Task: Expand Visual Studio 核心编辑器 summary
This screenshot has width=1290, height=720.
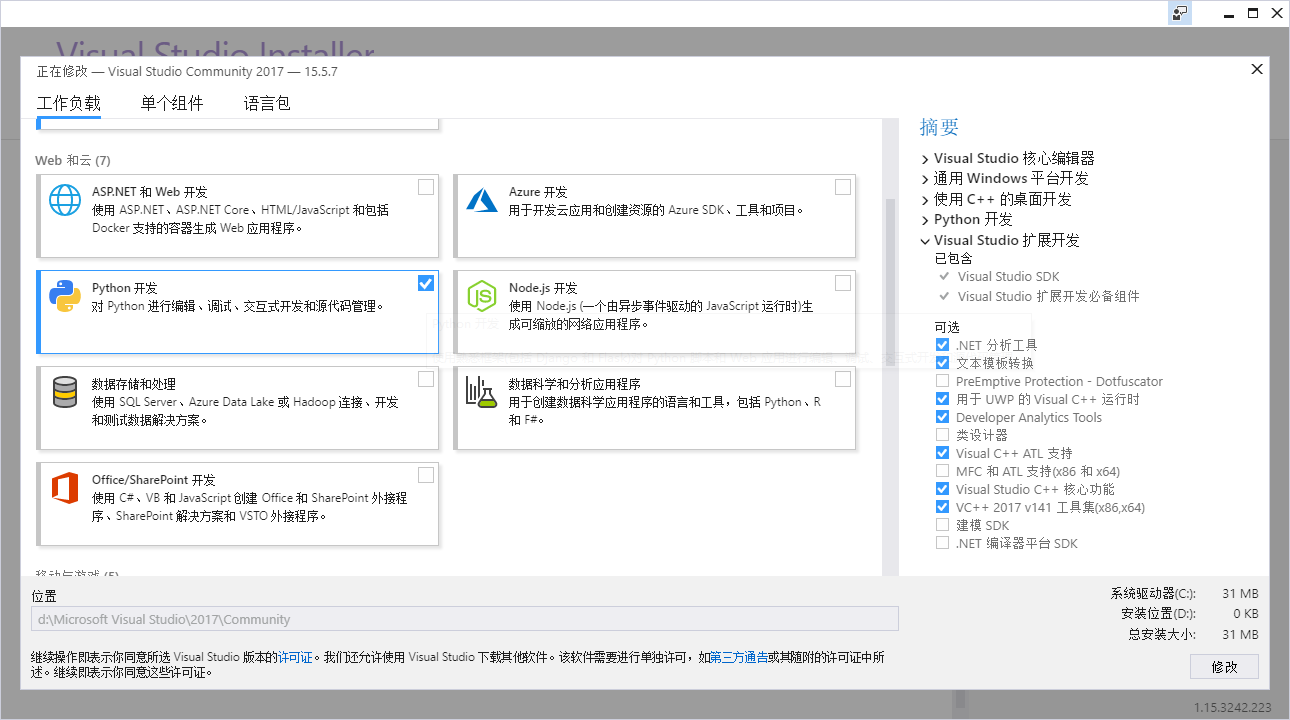Action: pos(925,159)
